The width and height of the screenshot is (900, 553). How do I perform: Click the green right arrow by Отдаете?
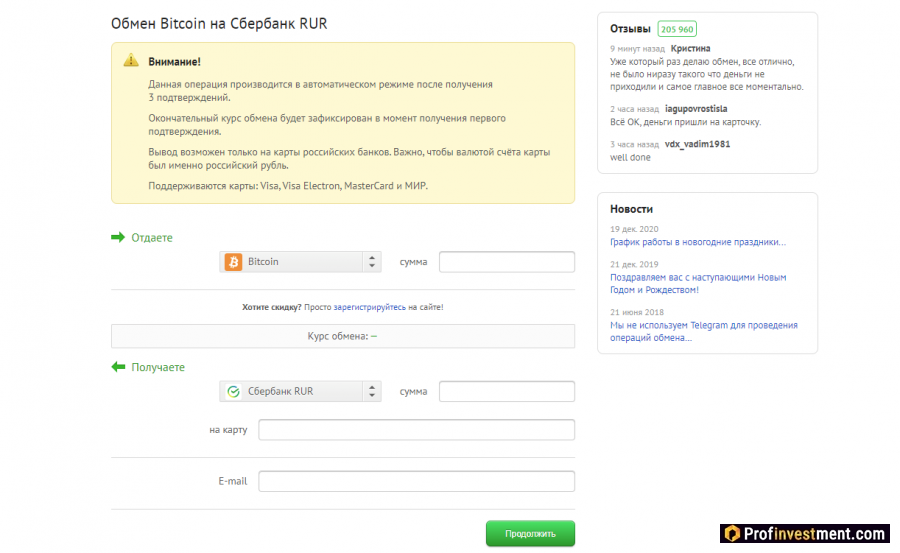click(x=118, y=237)
